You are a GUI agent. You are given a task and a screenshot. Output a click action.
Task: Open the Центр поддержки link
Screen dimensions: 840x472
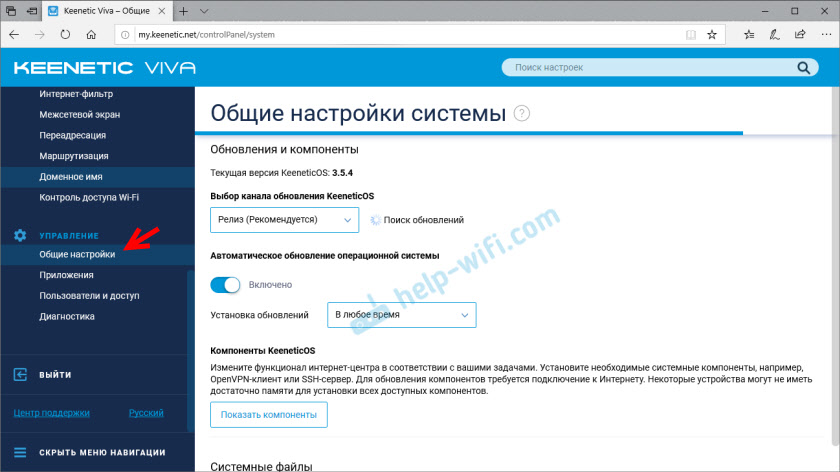51,413
